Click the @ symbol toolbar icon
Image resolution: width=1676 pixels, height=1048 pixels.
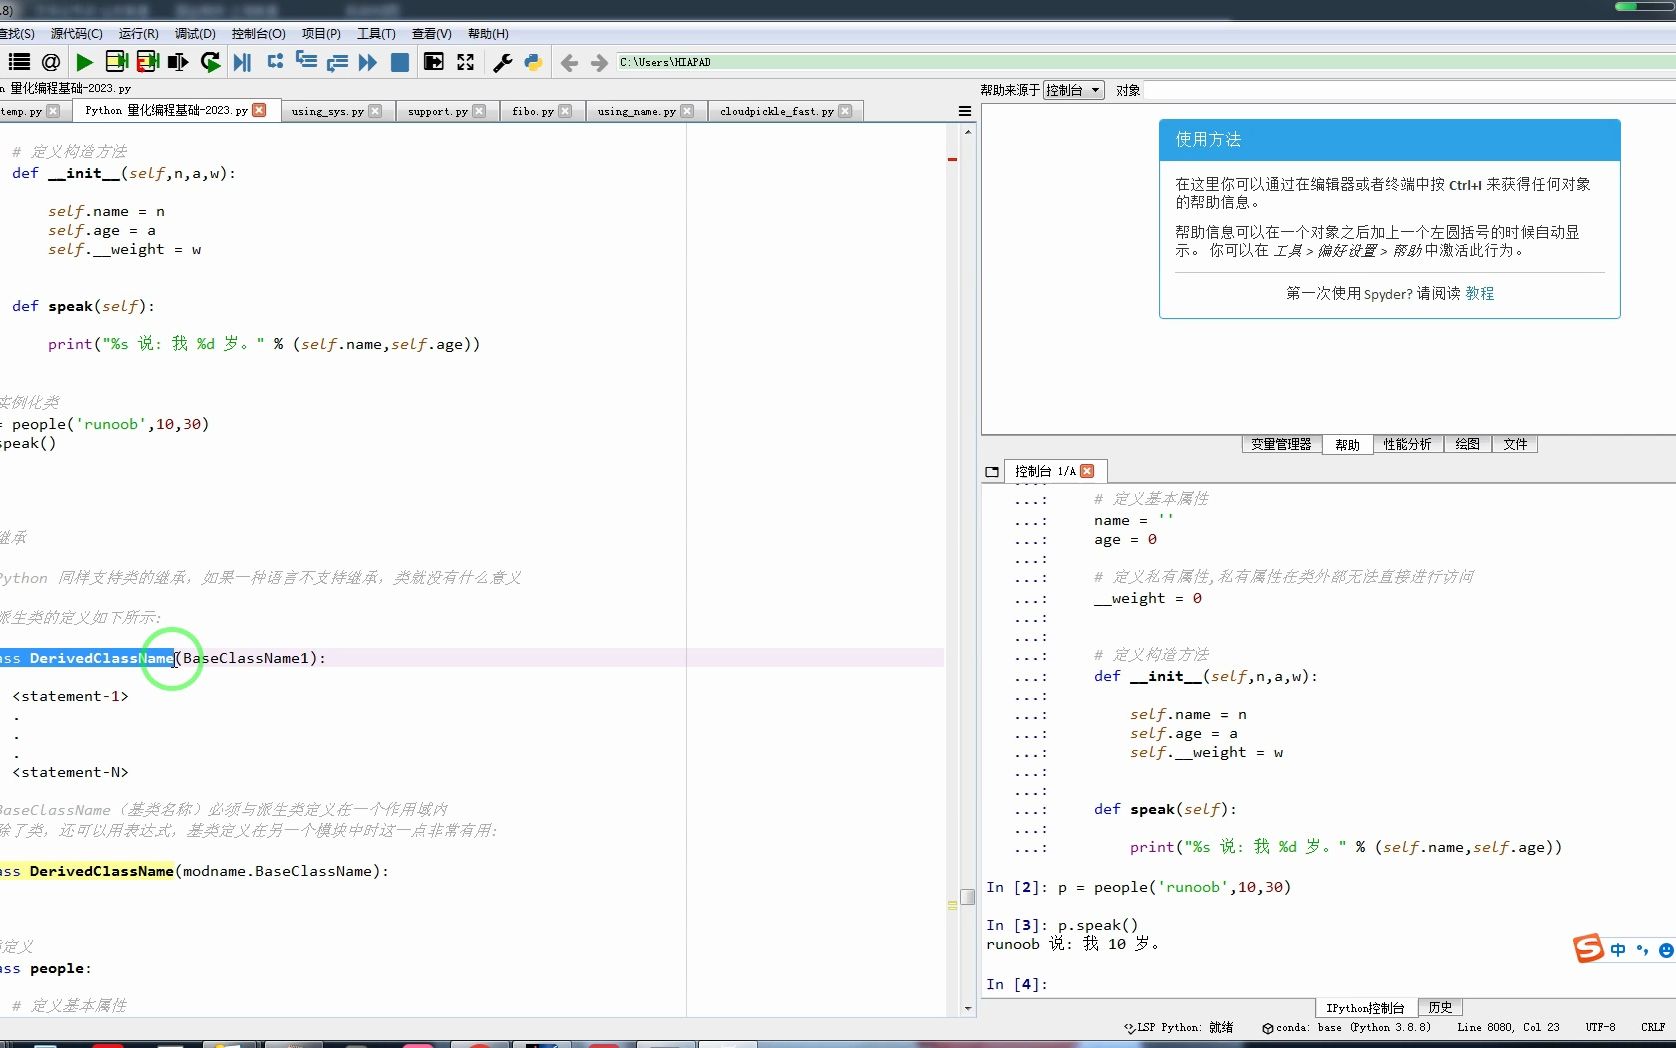coord(51,62)
